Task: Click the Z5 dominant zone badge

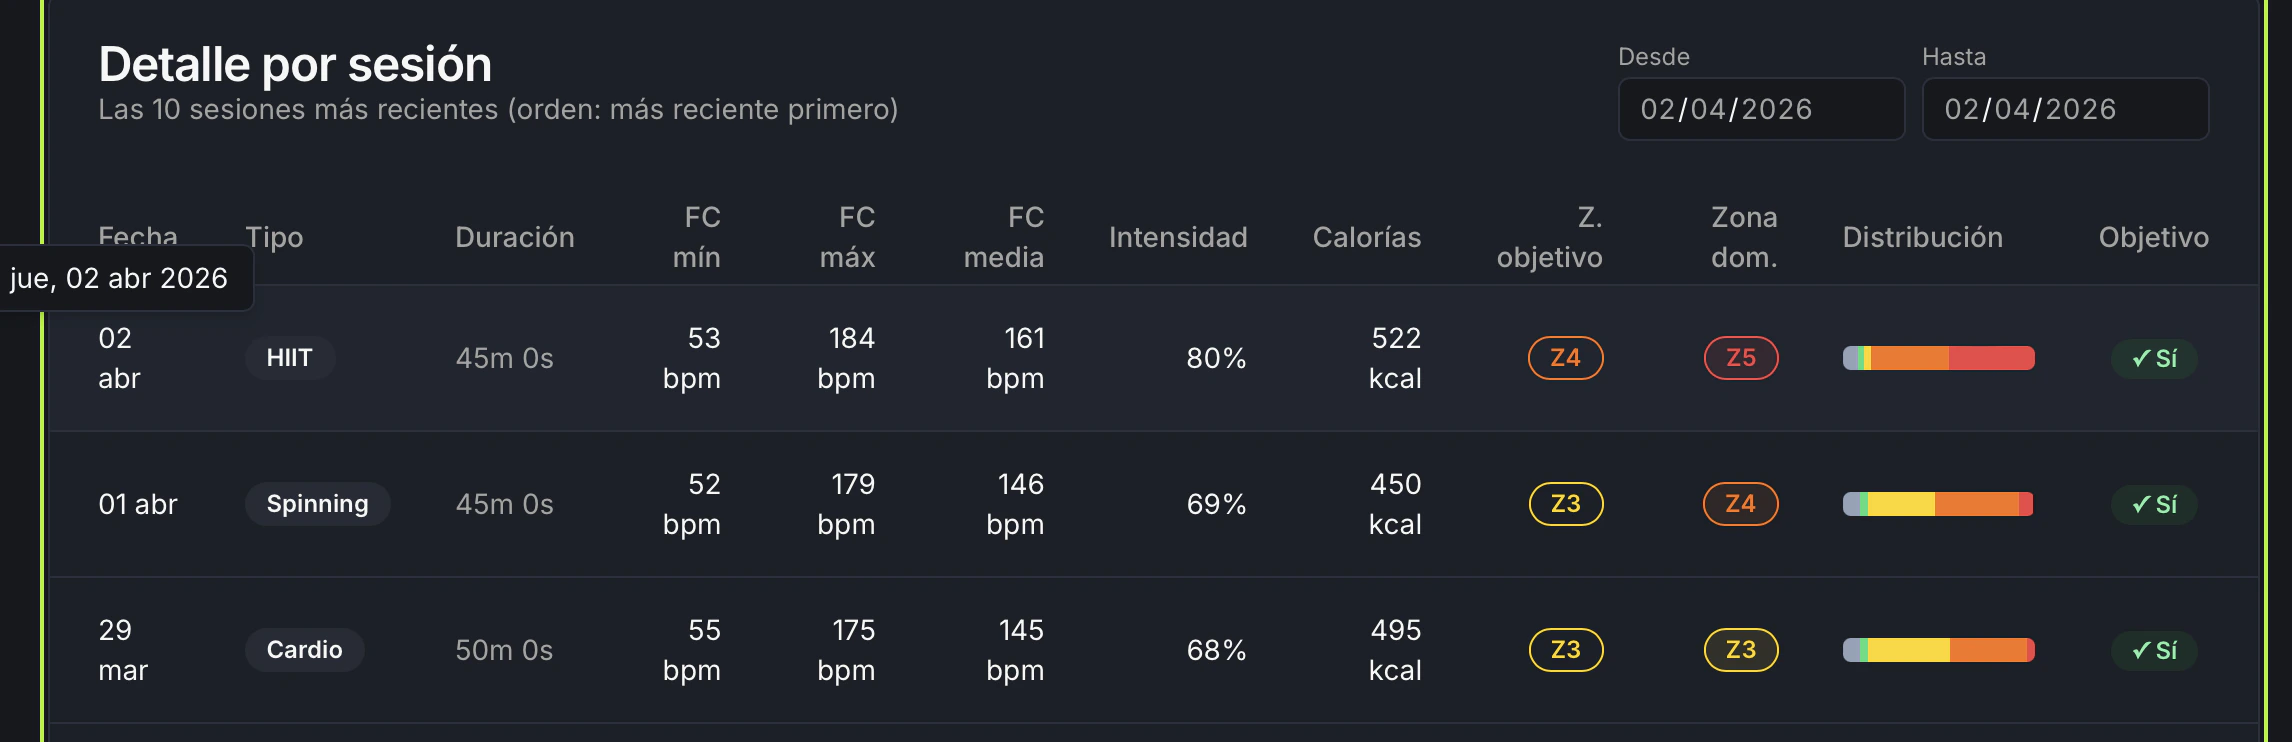Action: (1741, 358)
